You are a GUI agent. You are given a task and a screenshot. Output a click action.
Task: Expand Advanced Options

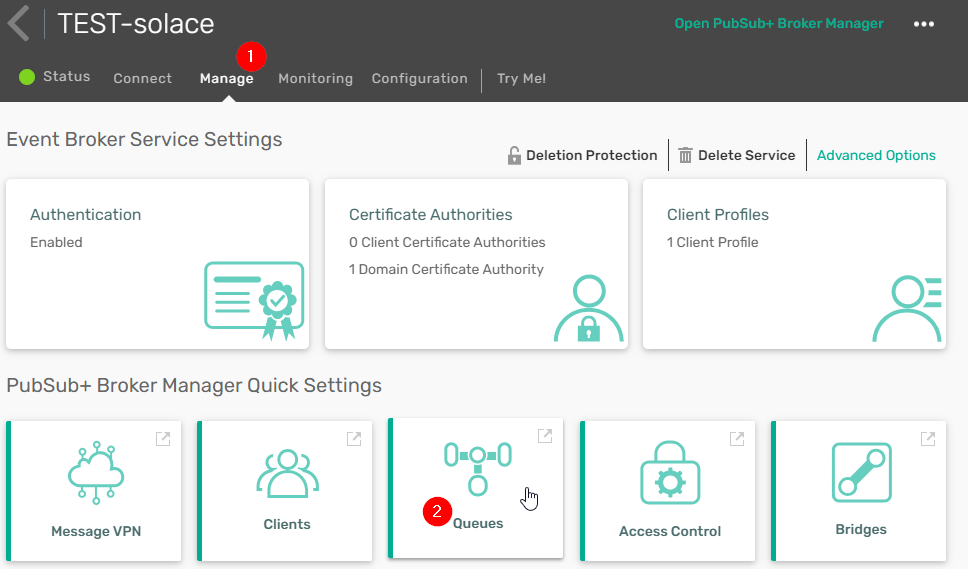pyautogui.click(x=876, y=155)
